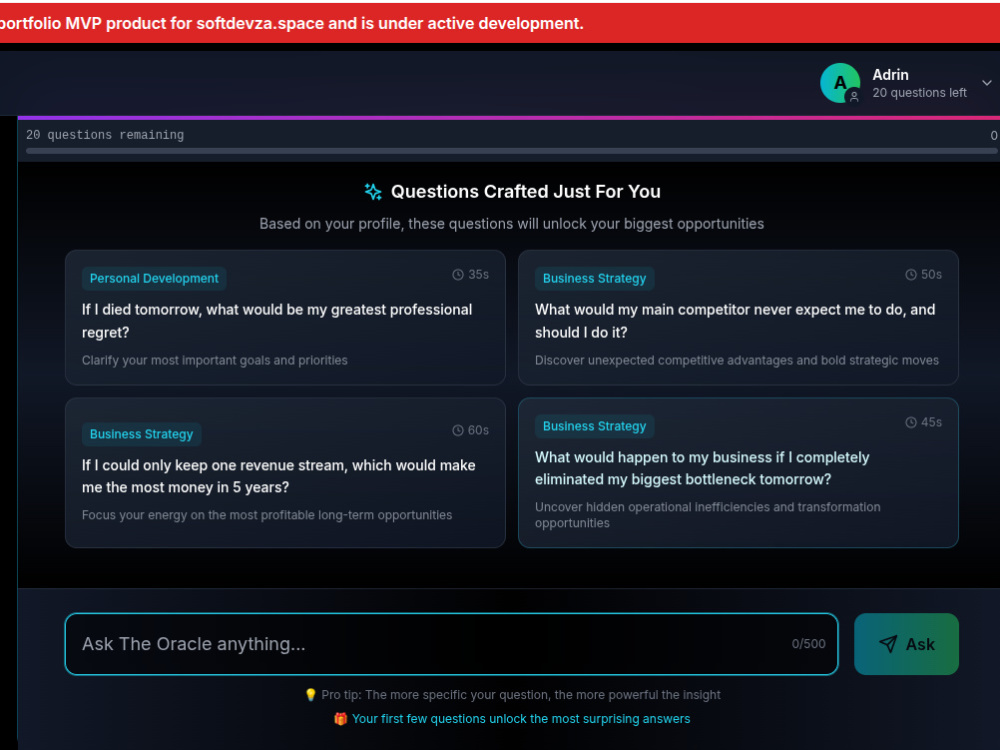Click the clock icon next to 35s
The image size is (1000, 750).
tap(458, 275)
